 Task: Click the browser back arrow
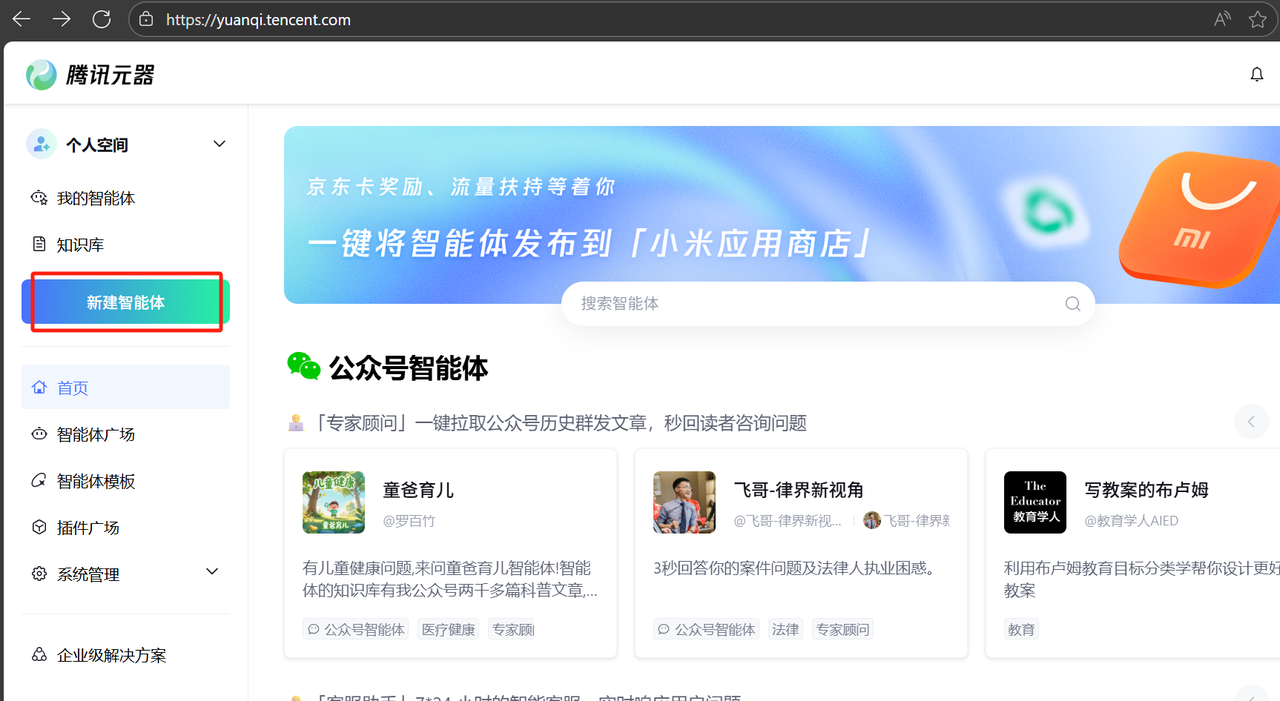pyautogui.click(x=21, y=19)
